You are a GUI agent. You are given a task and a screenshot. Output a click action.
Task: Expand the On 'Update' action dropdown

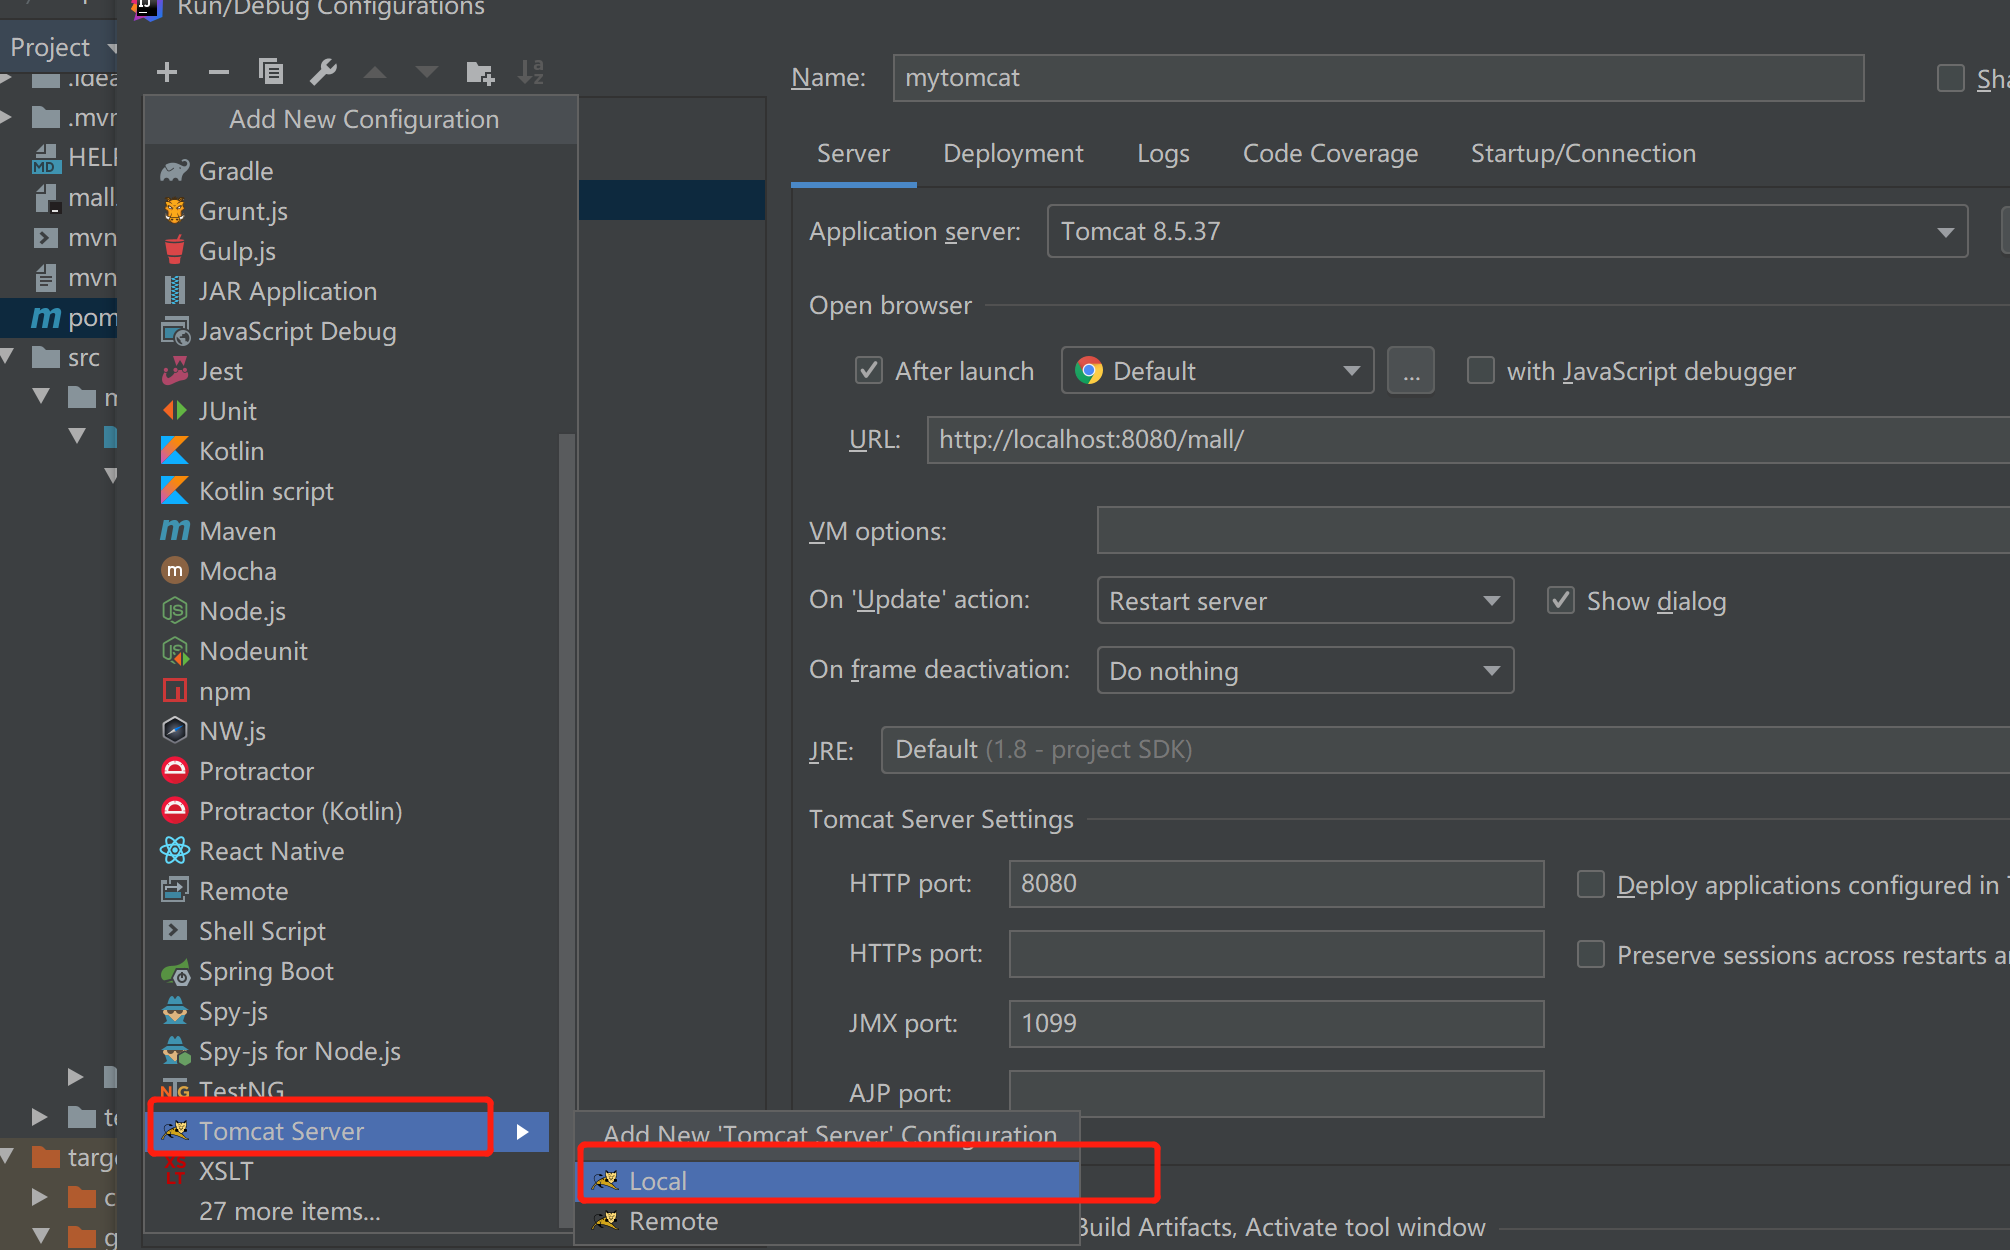pos(1304,600)
